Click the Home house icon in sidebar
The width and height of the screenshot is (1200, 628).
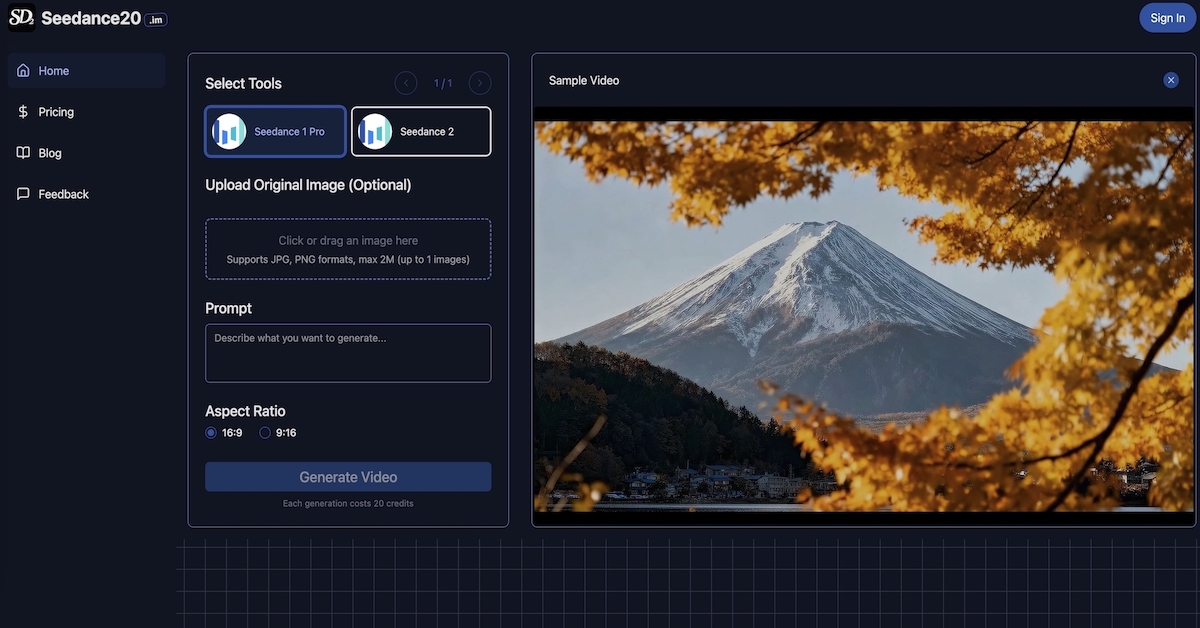pyautogui.click(x=23, y=71)
